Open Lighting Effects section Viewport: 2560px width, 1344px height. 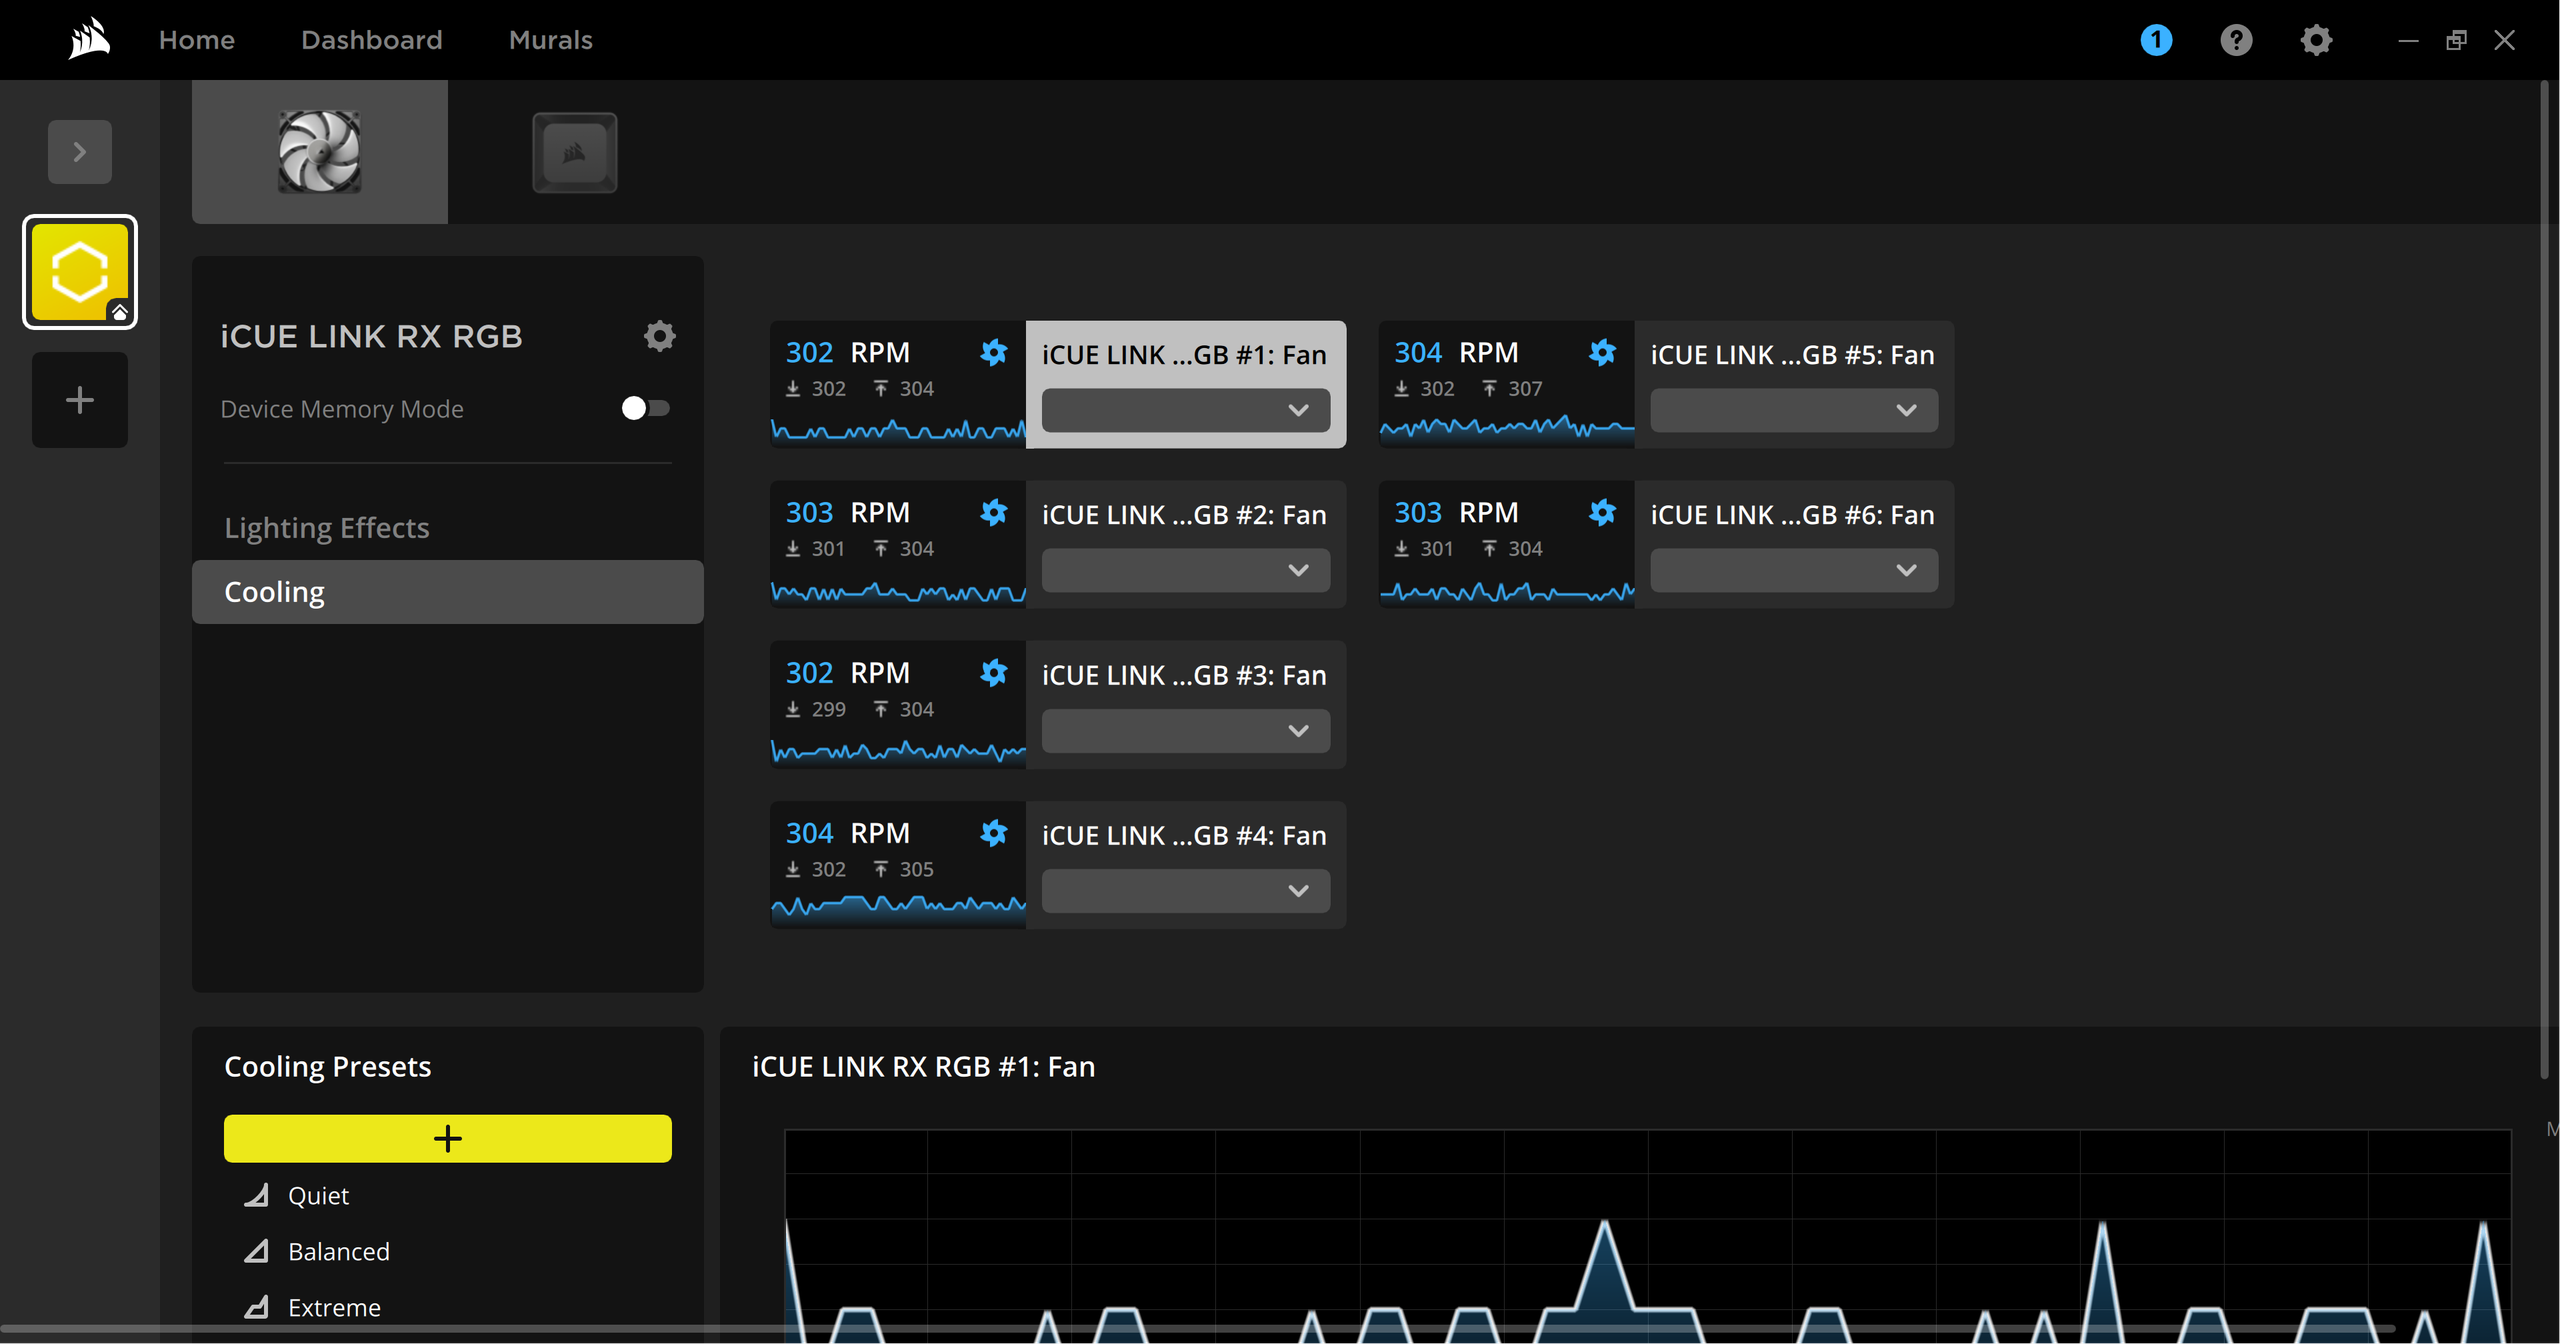pos(327,528)
